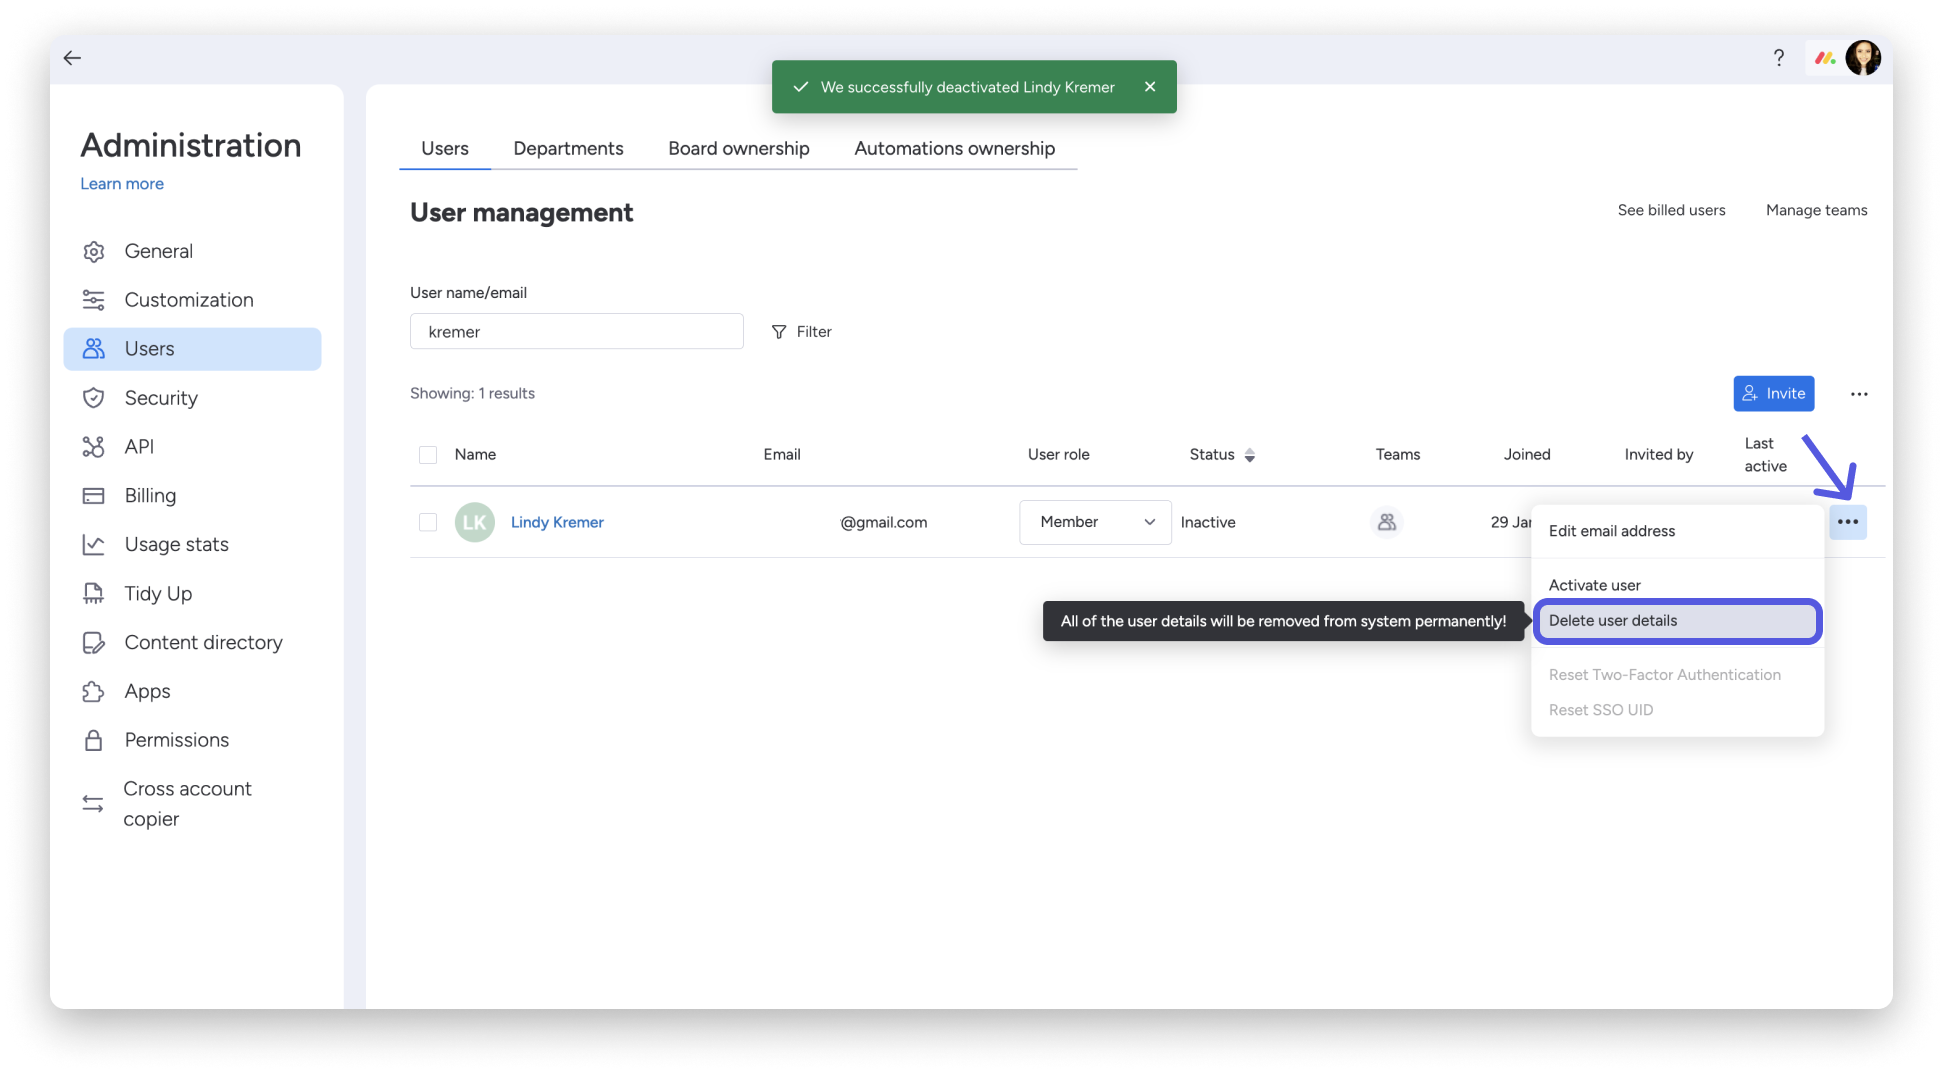Viewport: 1943px width, 1074px height.
Task: Select the API sidebar icon
Action: click(x=93, y=446)
